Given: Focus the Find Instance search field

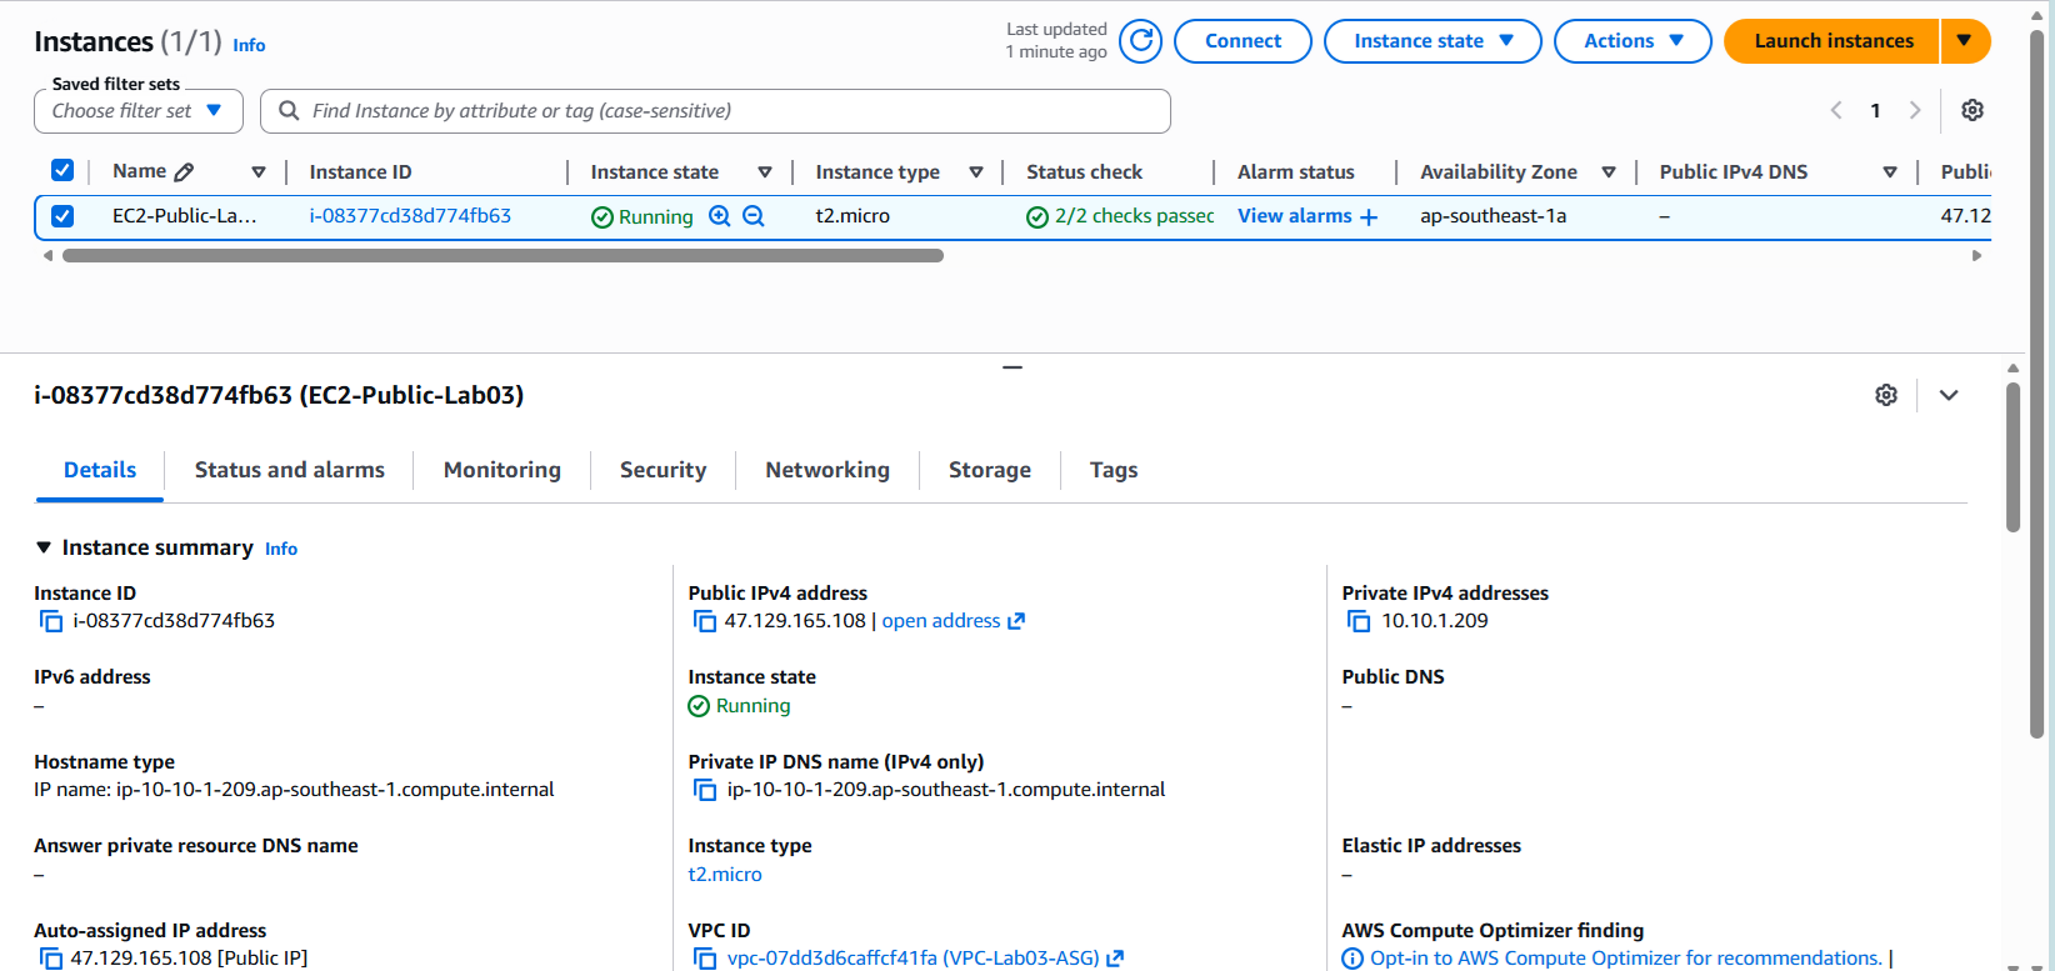Looking at the screenshot, I should coord(715,111).
